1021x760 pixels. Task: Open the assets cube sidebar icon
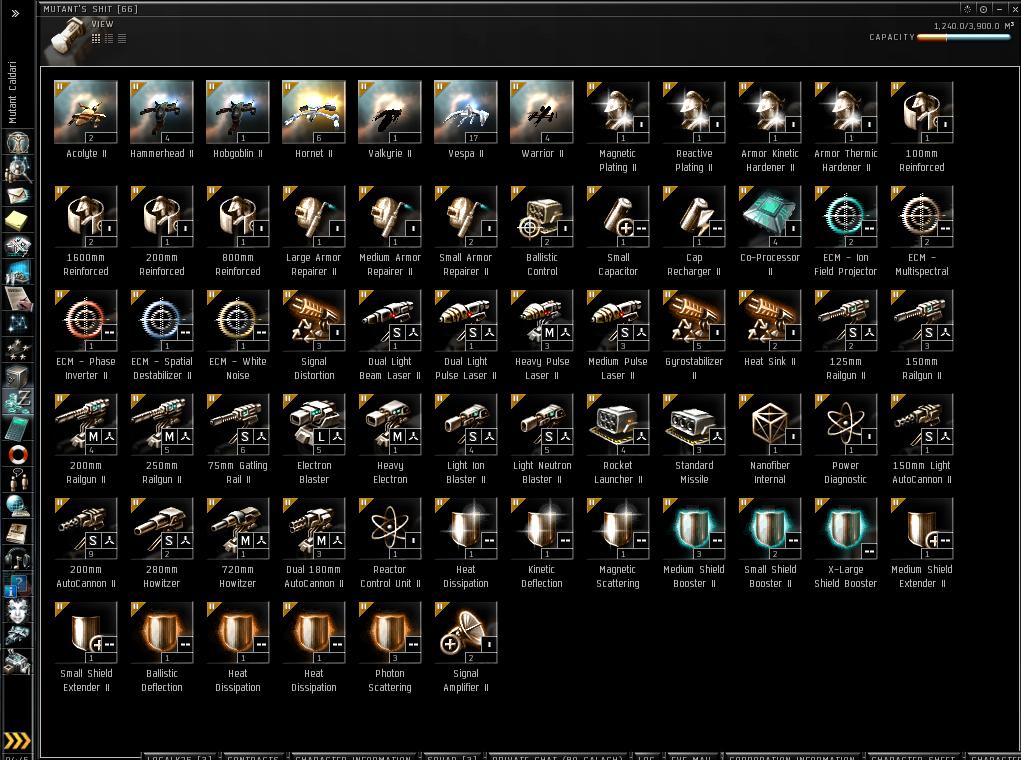tap(18, 375)
